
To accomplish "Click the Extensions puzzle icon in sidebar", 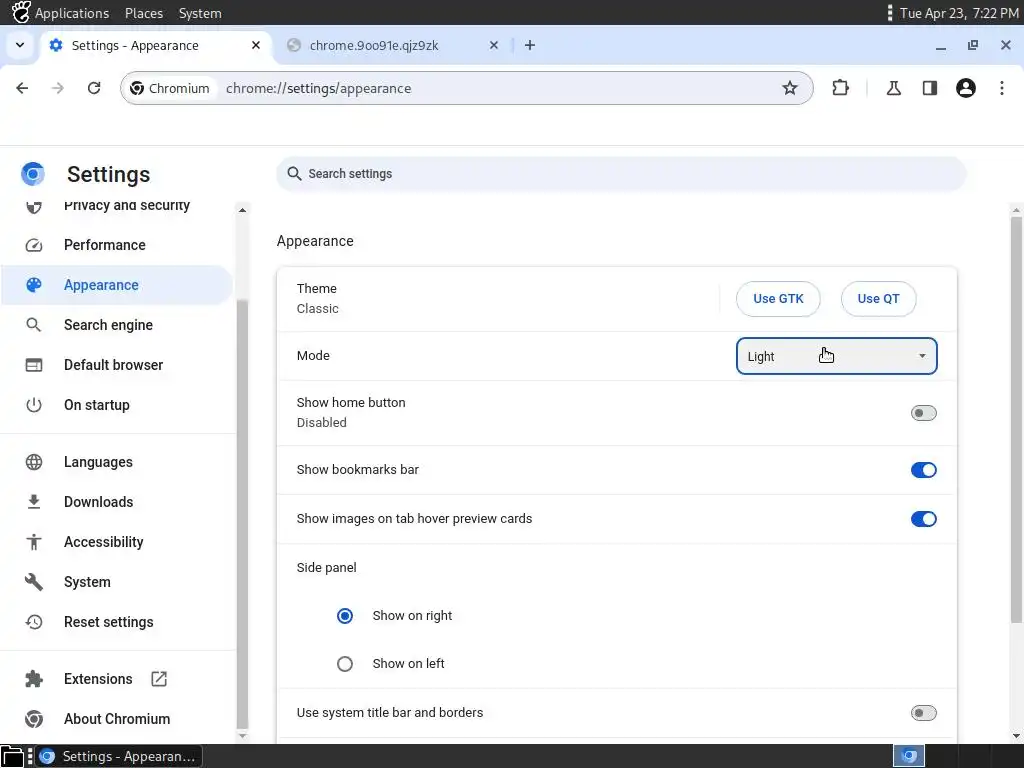I will tap(34, 679).
